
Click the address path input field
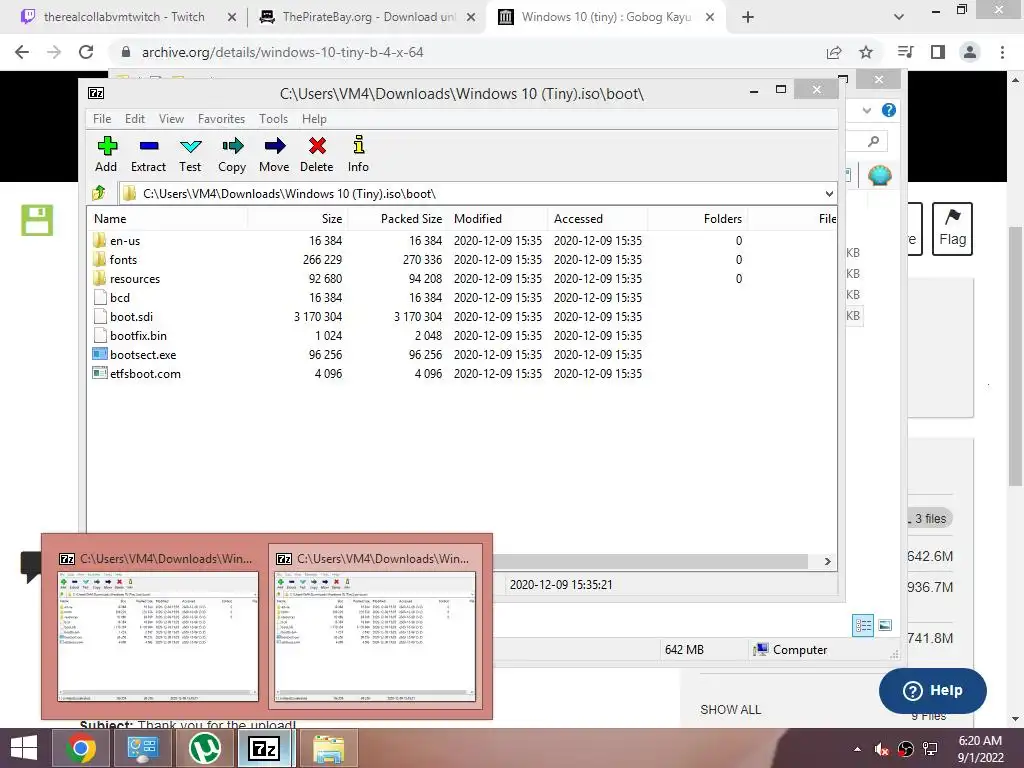(x=470, y=194)
